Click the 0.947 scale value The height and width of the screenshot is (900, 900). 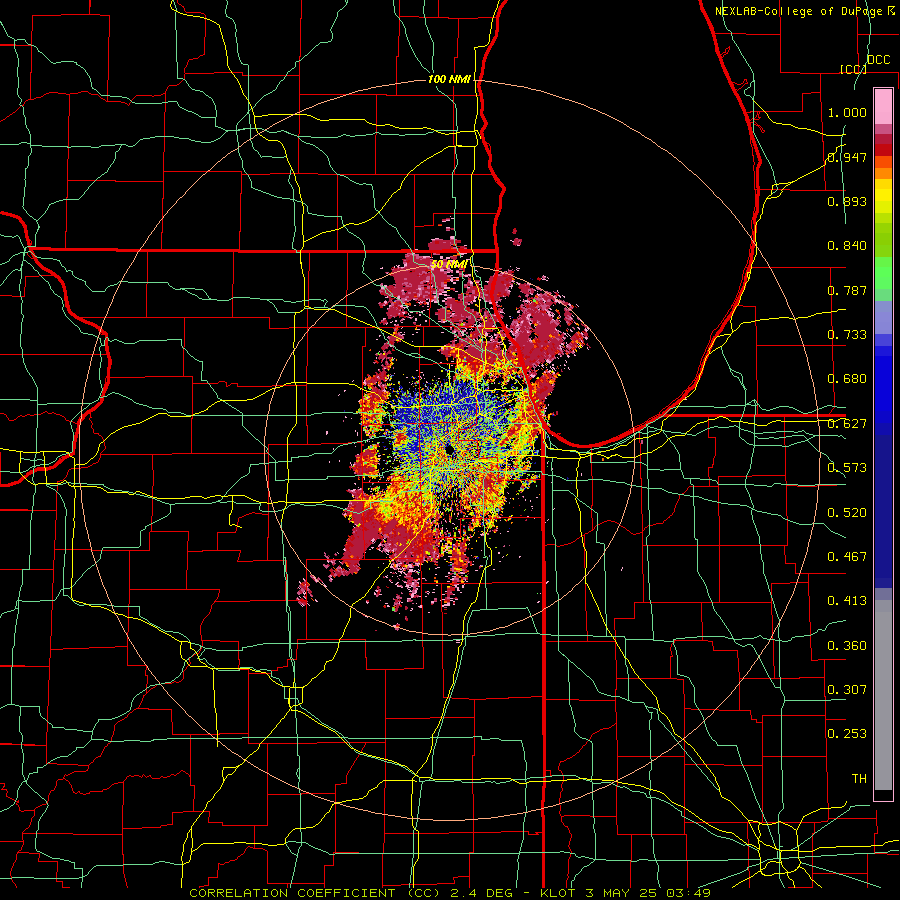click(x=847, y=157)
